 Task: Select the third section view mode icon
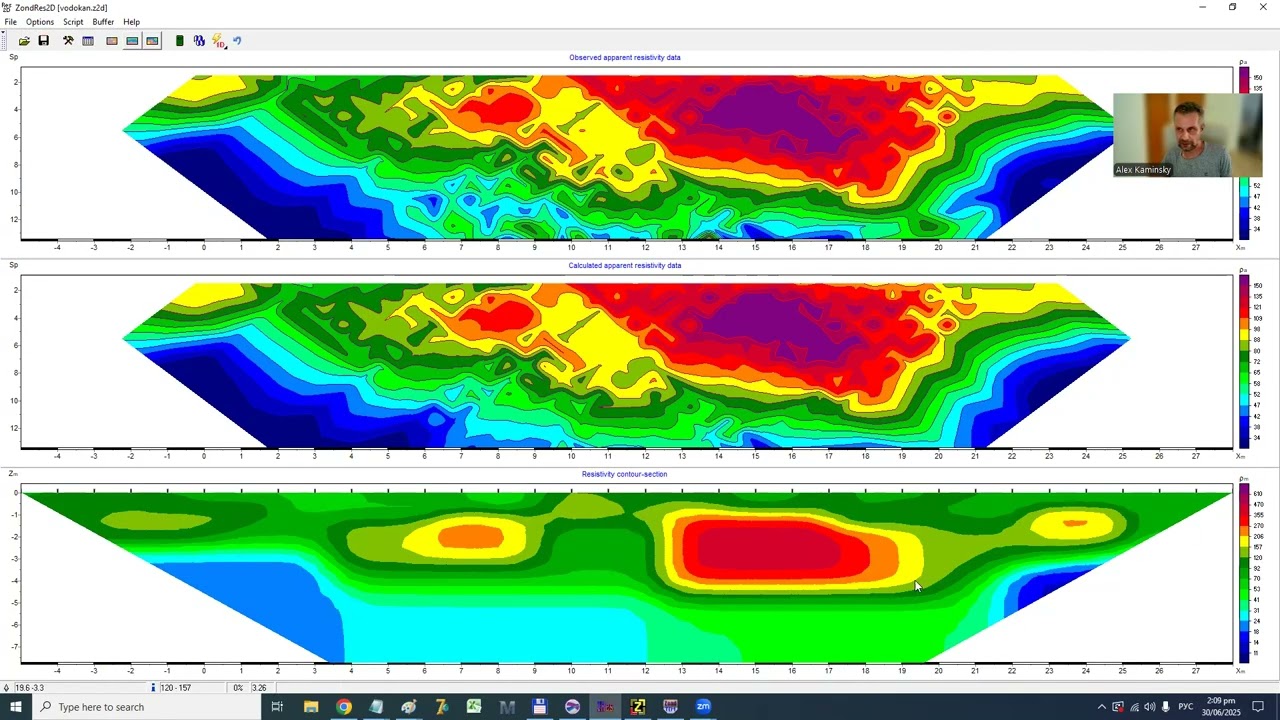(152, 41)
